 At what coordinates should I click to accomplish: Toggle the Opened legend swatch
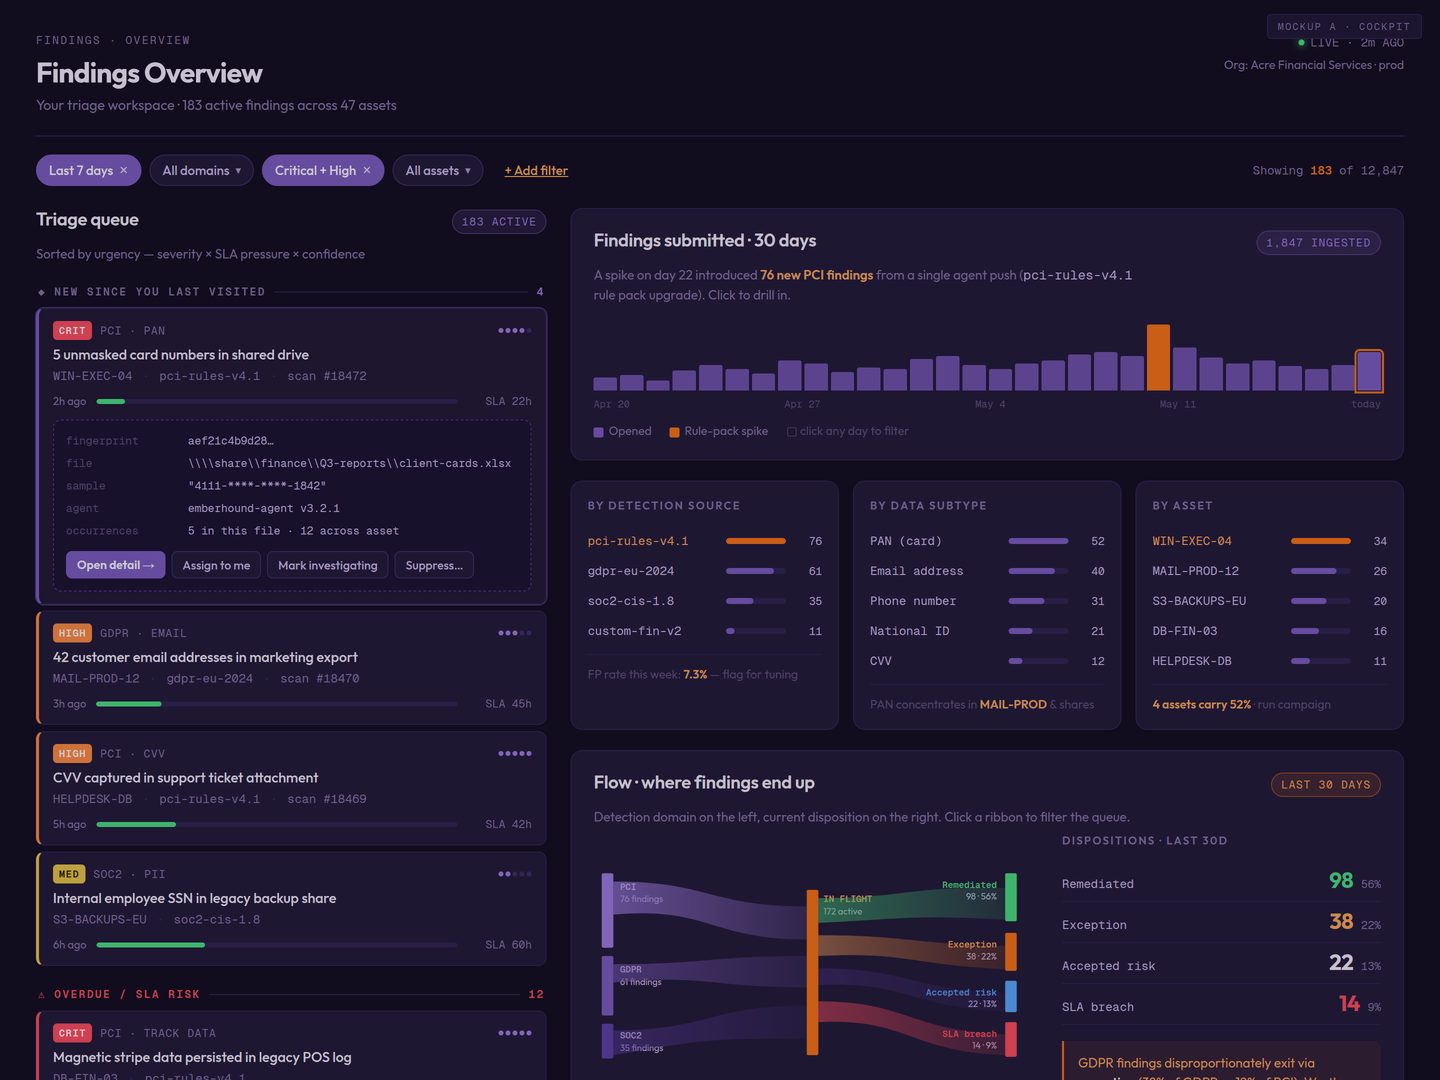(599, 432)
